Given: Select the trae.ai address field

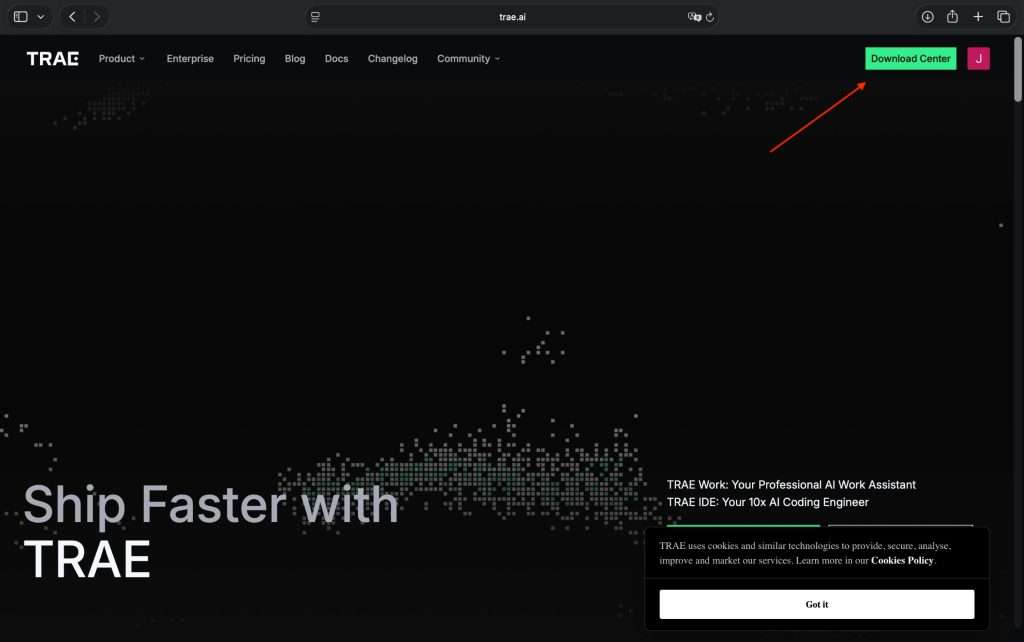Looking at the screenshot, I should click(x=512, y=17).
